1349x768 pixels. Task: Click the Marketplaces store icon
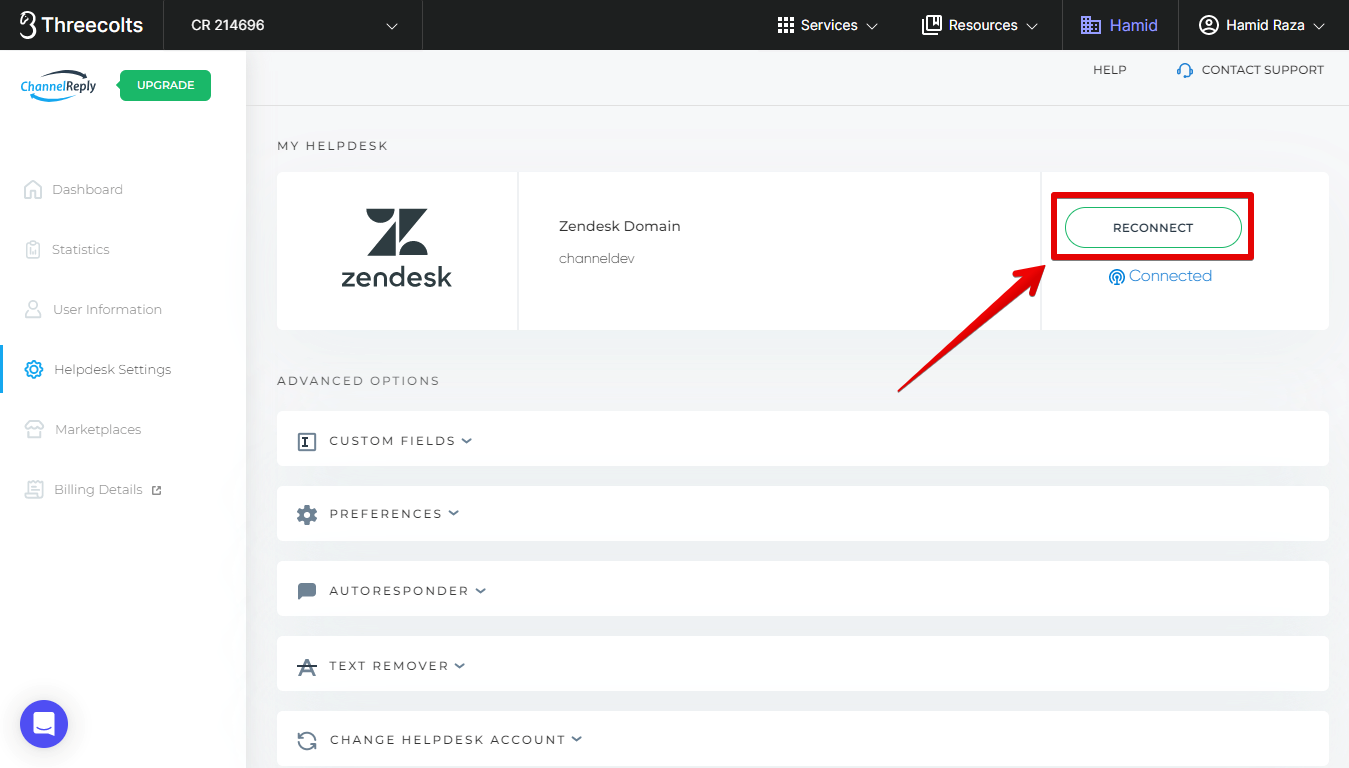(x=35, y=430)
